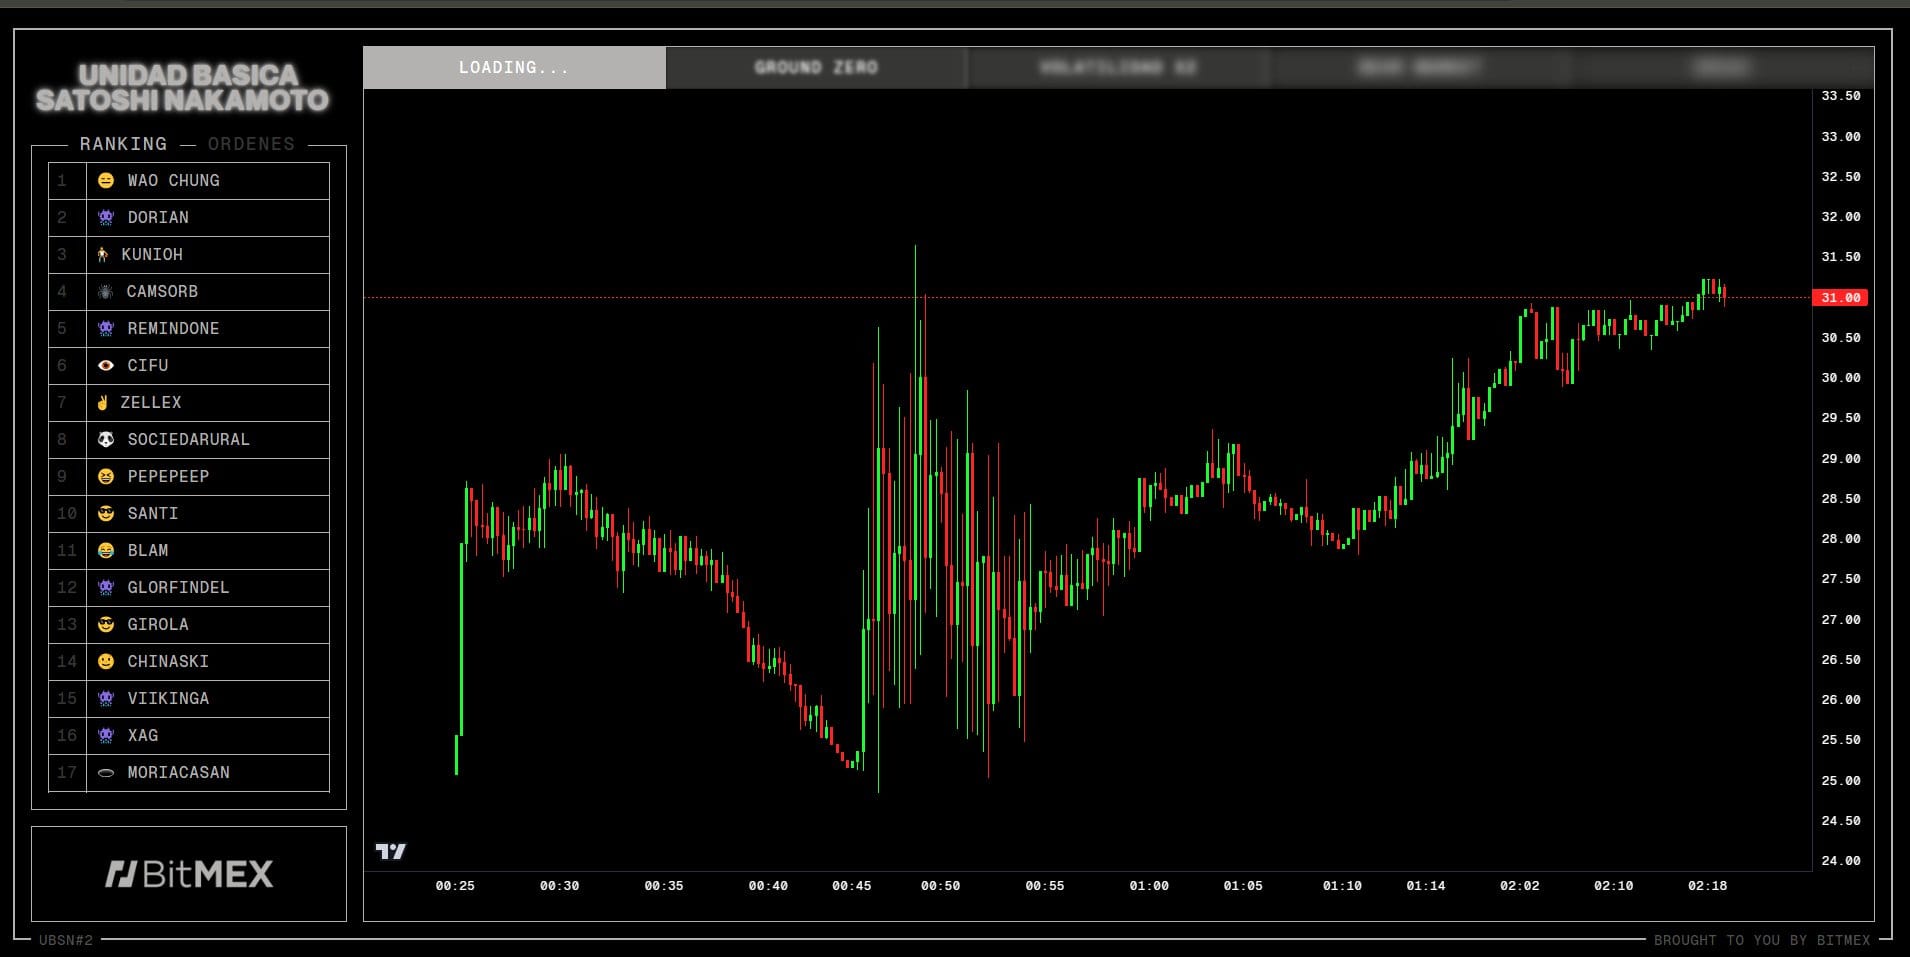Click the eye icon beside CIFU
This screenshot has width=1910, height=957.
(x=106, y=366)
